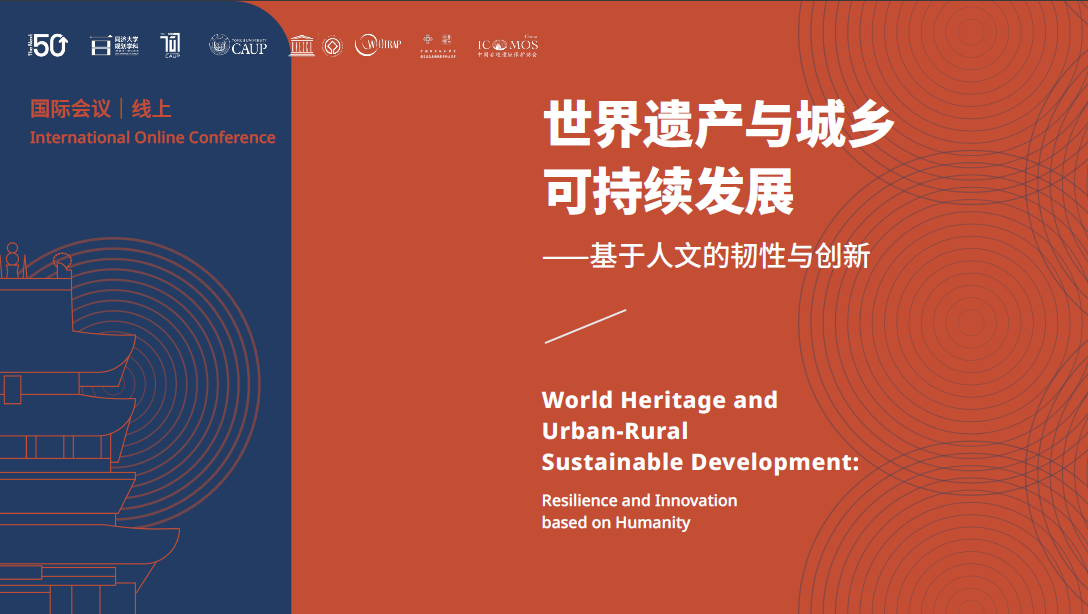
Task: Click 'Resilience and Innovation' text line
Action: point(640,500)
